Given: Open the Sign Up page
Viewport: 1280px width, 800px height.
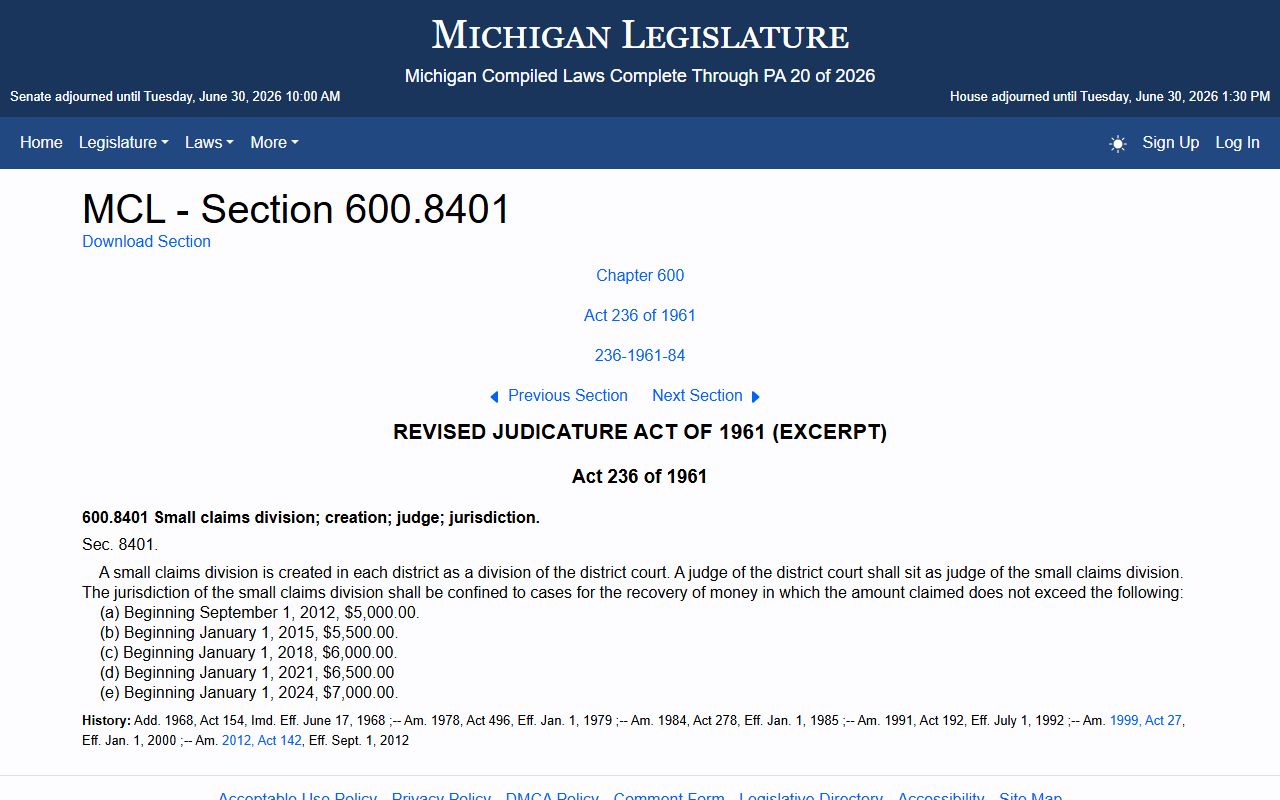Looking at the screenshot, I should [1171, 143].
